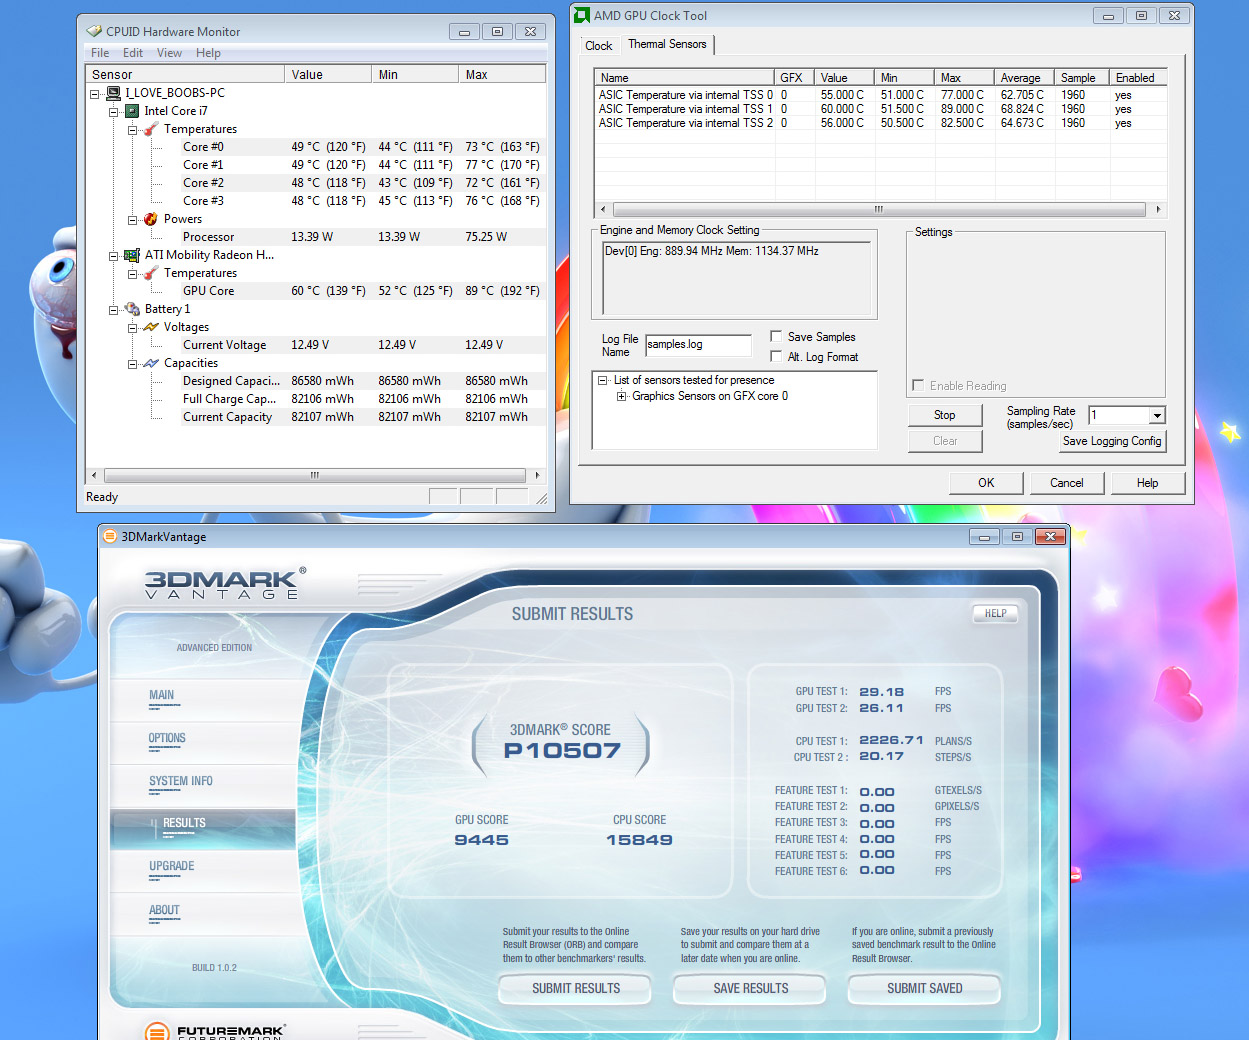1249x1040 pixels.
Task: Select the Thermal Sensors tab
Action: [x=667, y=44]
